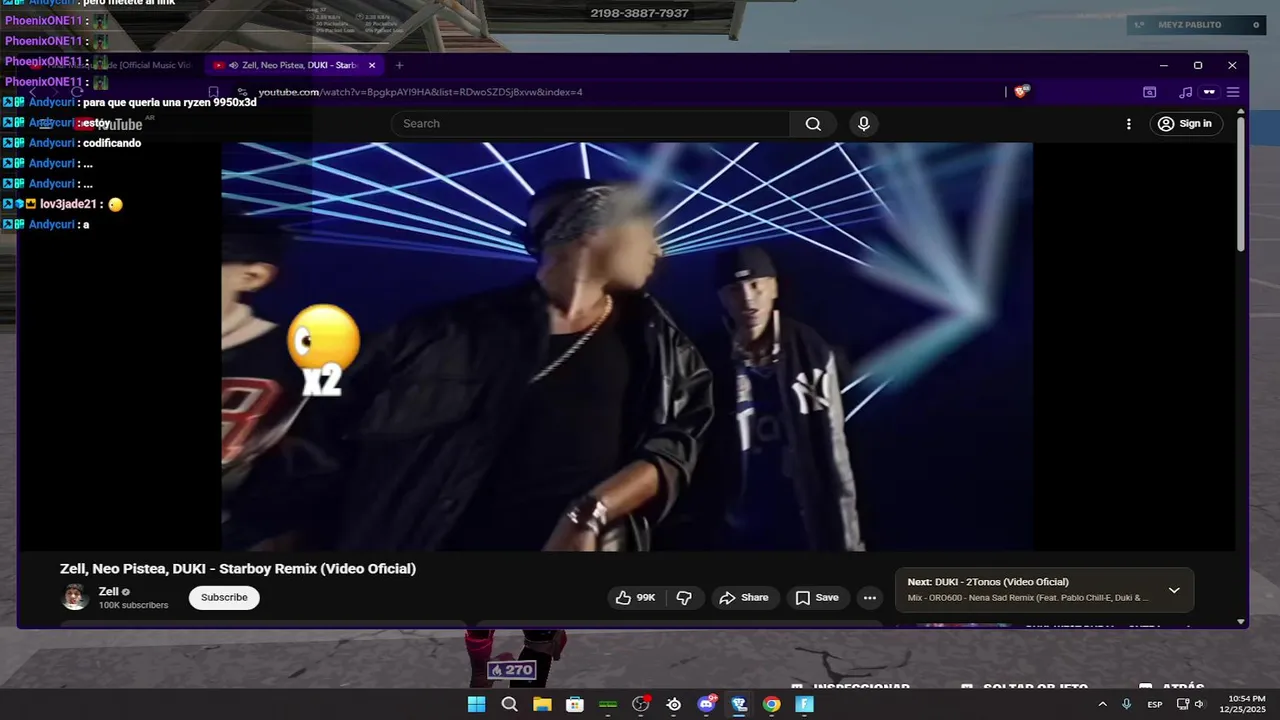Click the voice search microphone icon

pyautogui.click(x=864, y=124)
